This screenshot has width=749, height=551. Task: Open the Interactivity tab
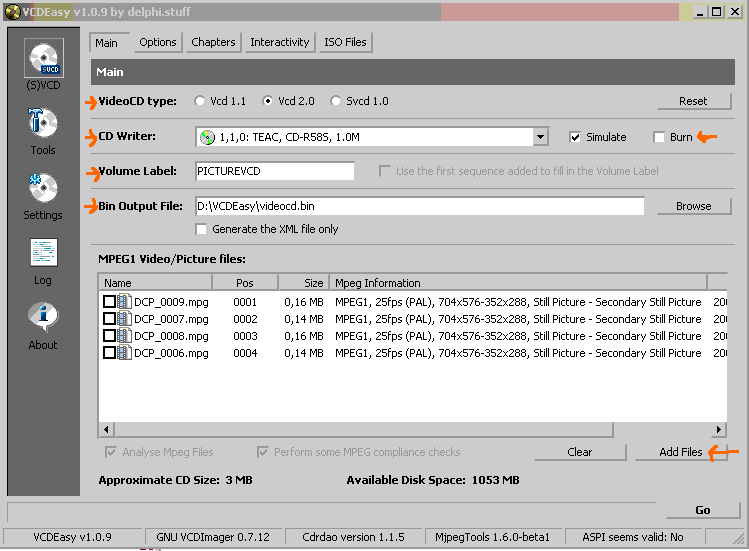(x=280, y=42)
